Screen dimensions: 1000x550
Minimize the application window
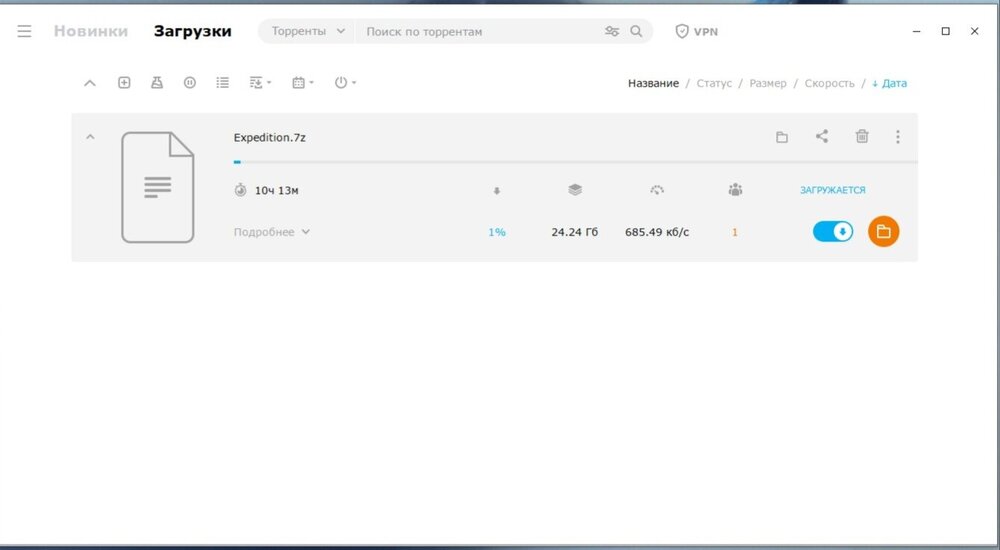pos(916,31)
